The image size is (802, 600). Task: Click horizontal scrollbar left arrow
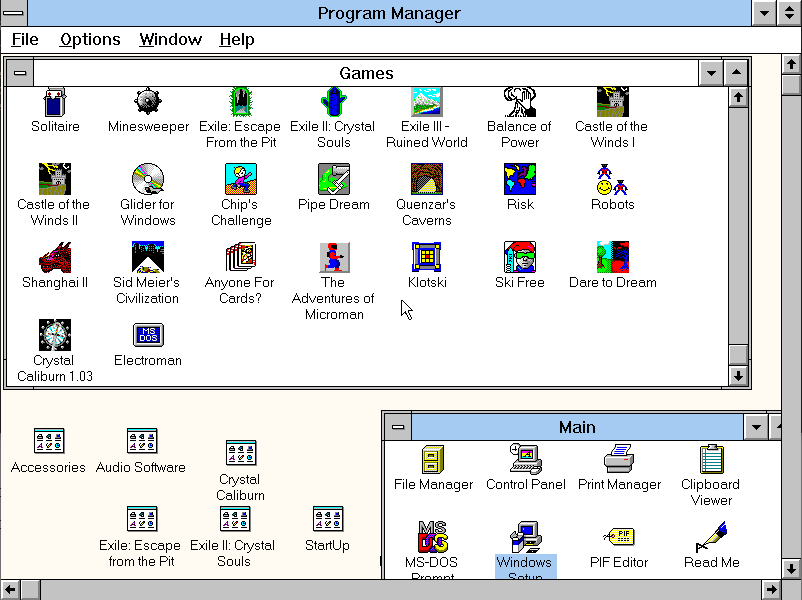[x=10, y=590]
